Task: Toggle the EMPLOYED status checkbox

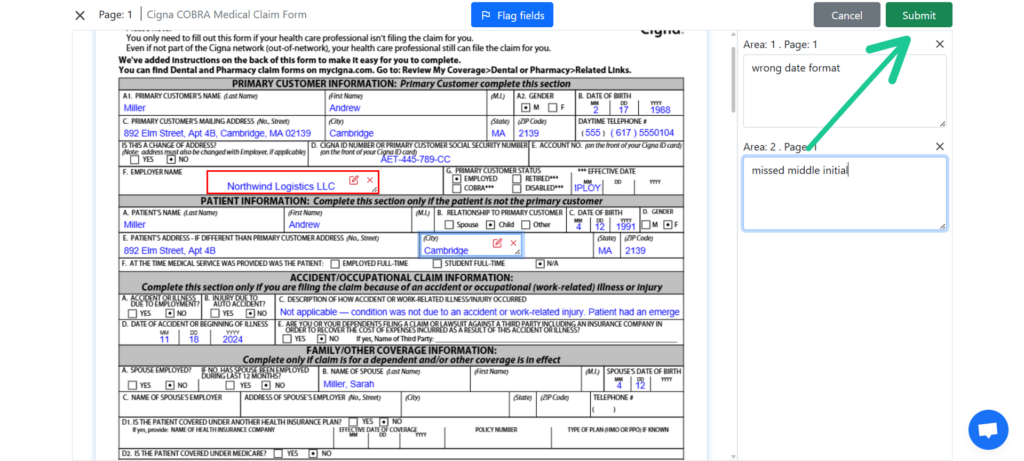Action: click(457, 178)
